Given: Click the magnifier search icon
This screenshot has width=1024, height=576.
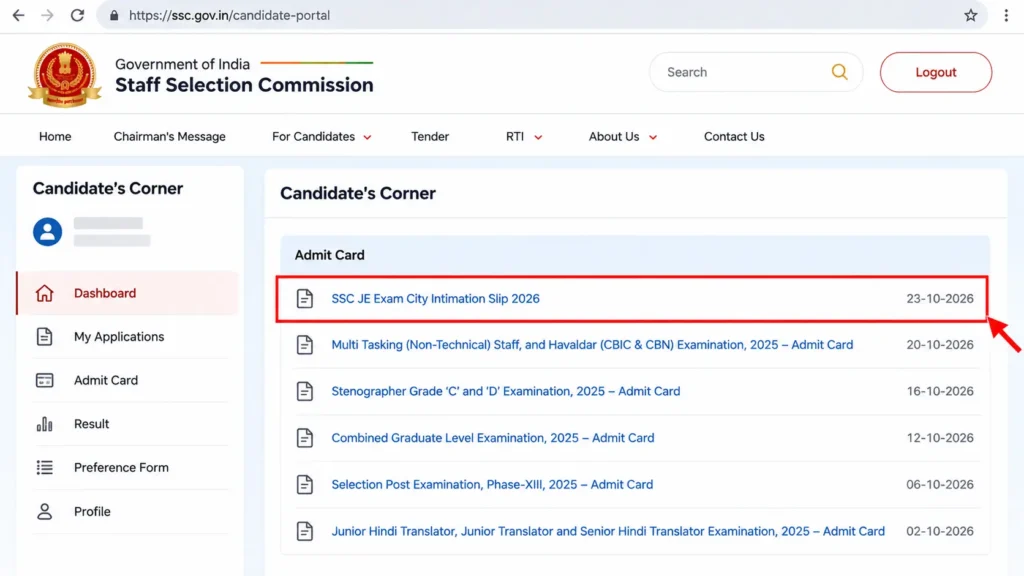Looking at the screenshot, I should click(x=839, y=72).
